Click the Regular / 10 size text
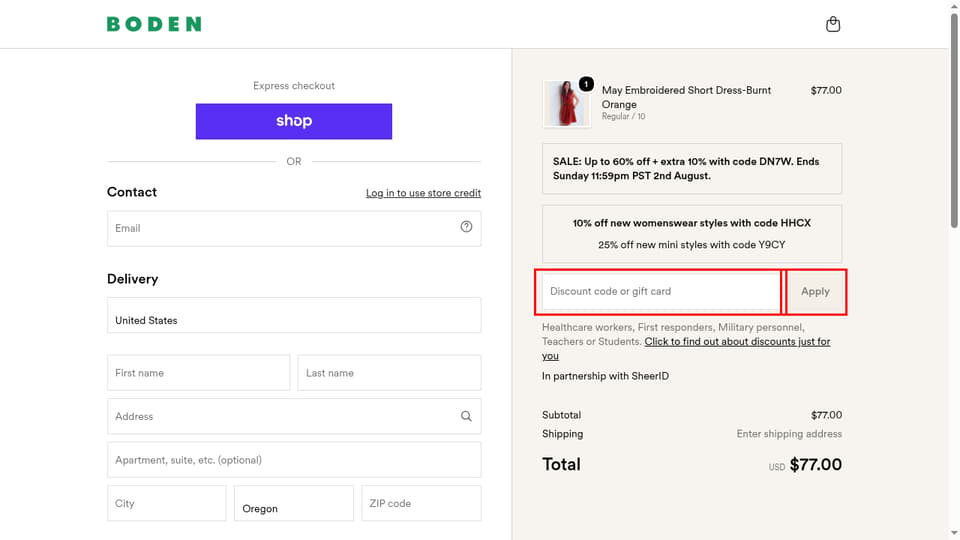Screen dimensions: 960x540 (623, 116)
